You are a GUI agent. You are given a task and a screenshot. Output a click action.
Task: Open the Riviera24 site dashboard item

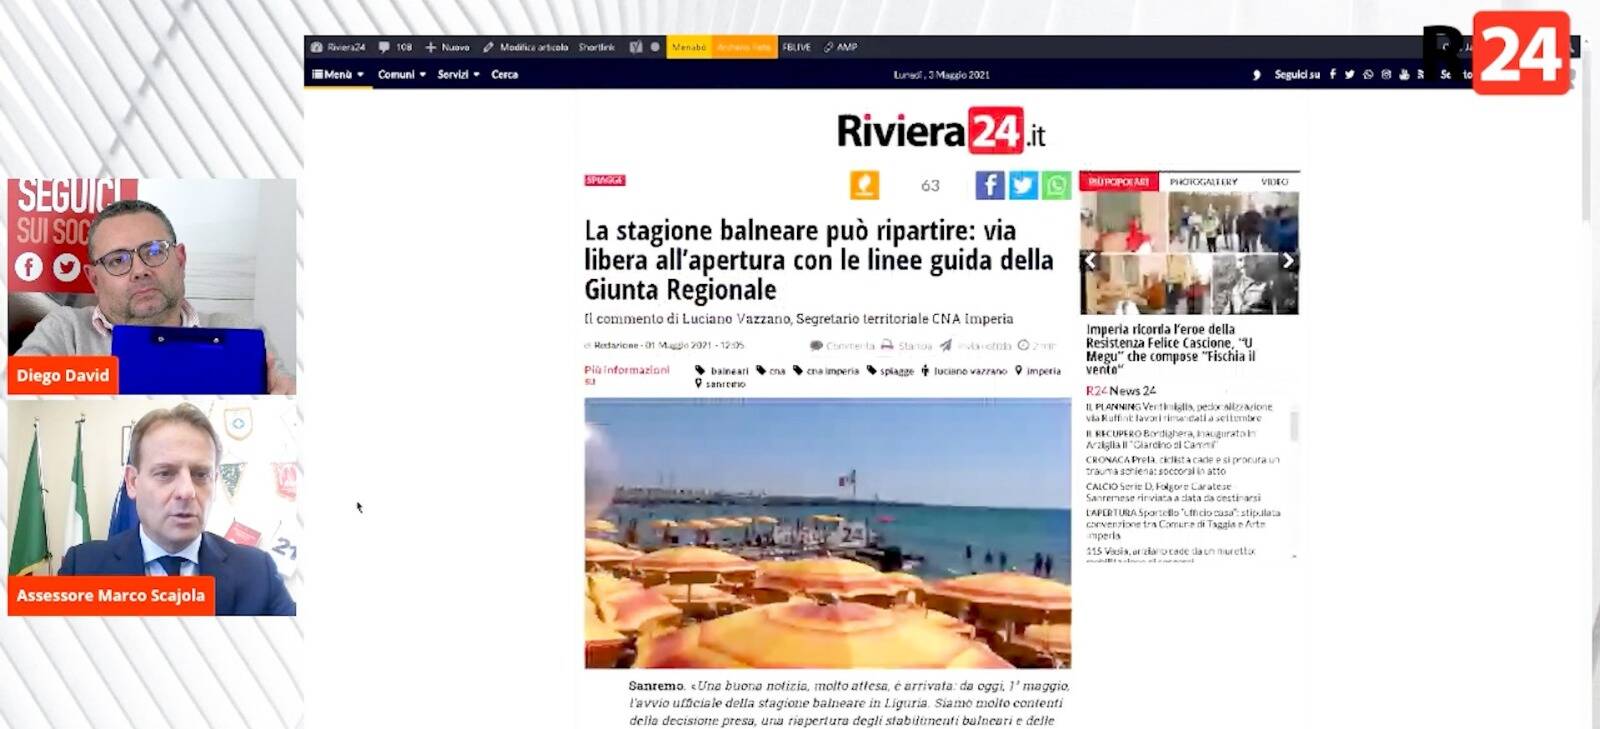[338, 47]
